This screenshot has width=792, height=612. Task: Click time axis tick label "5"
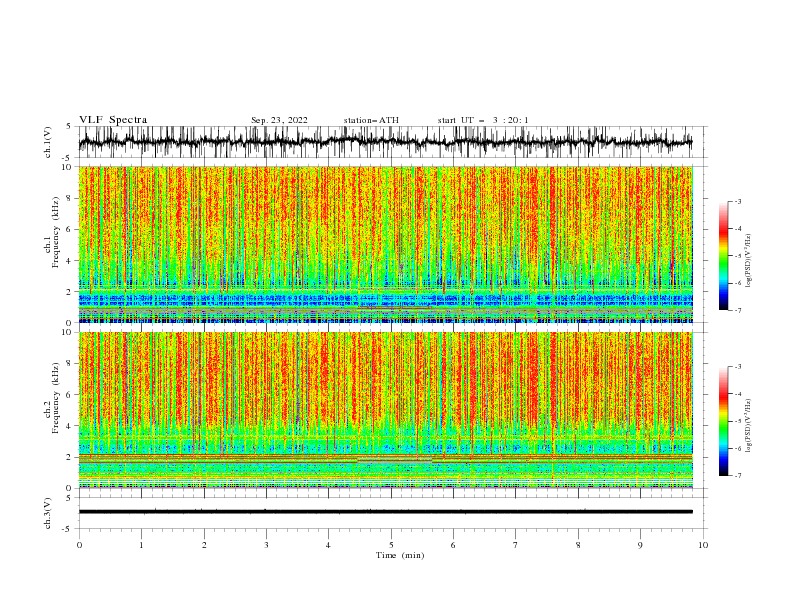[391, 545]
